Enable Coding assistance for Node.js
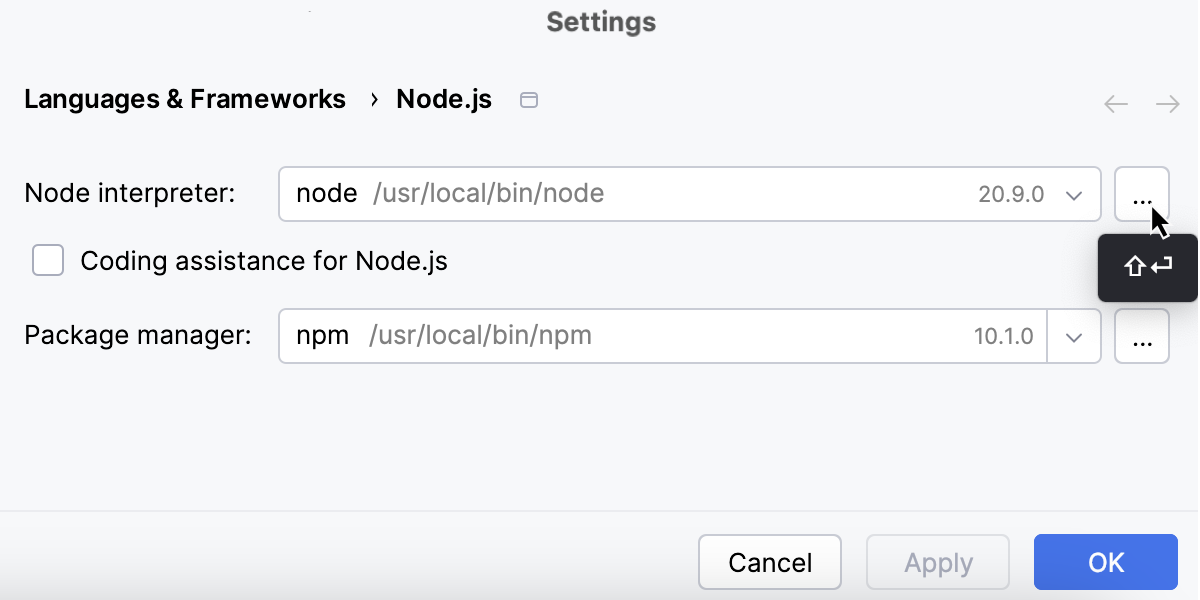Viewport: 1200px width, 600px height. point(47,260)
